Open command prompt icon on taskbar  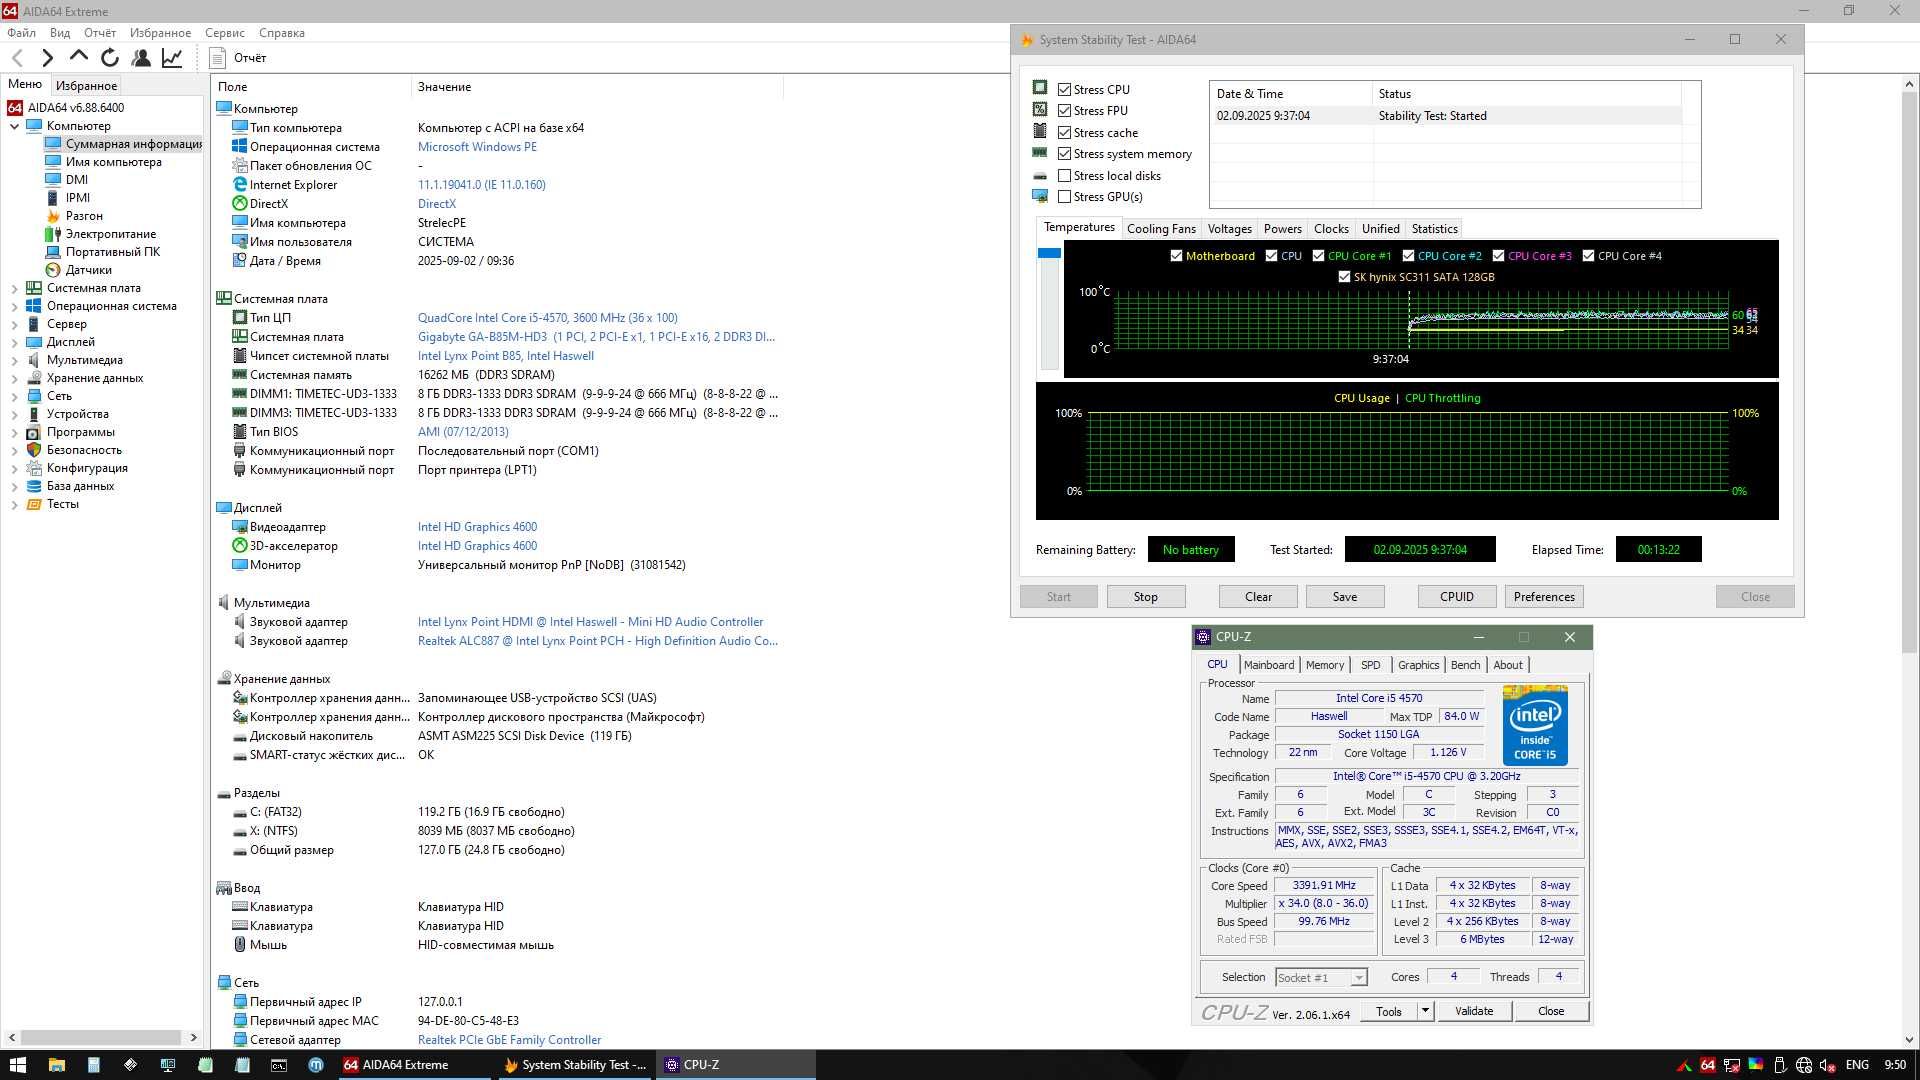tap(279, 1065)
